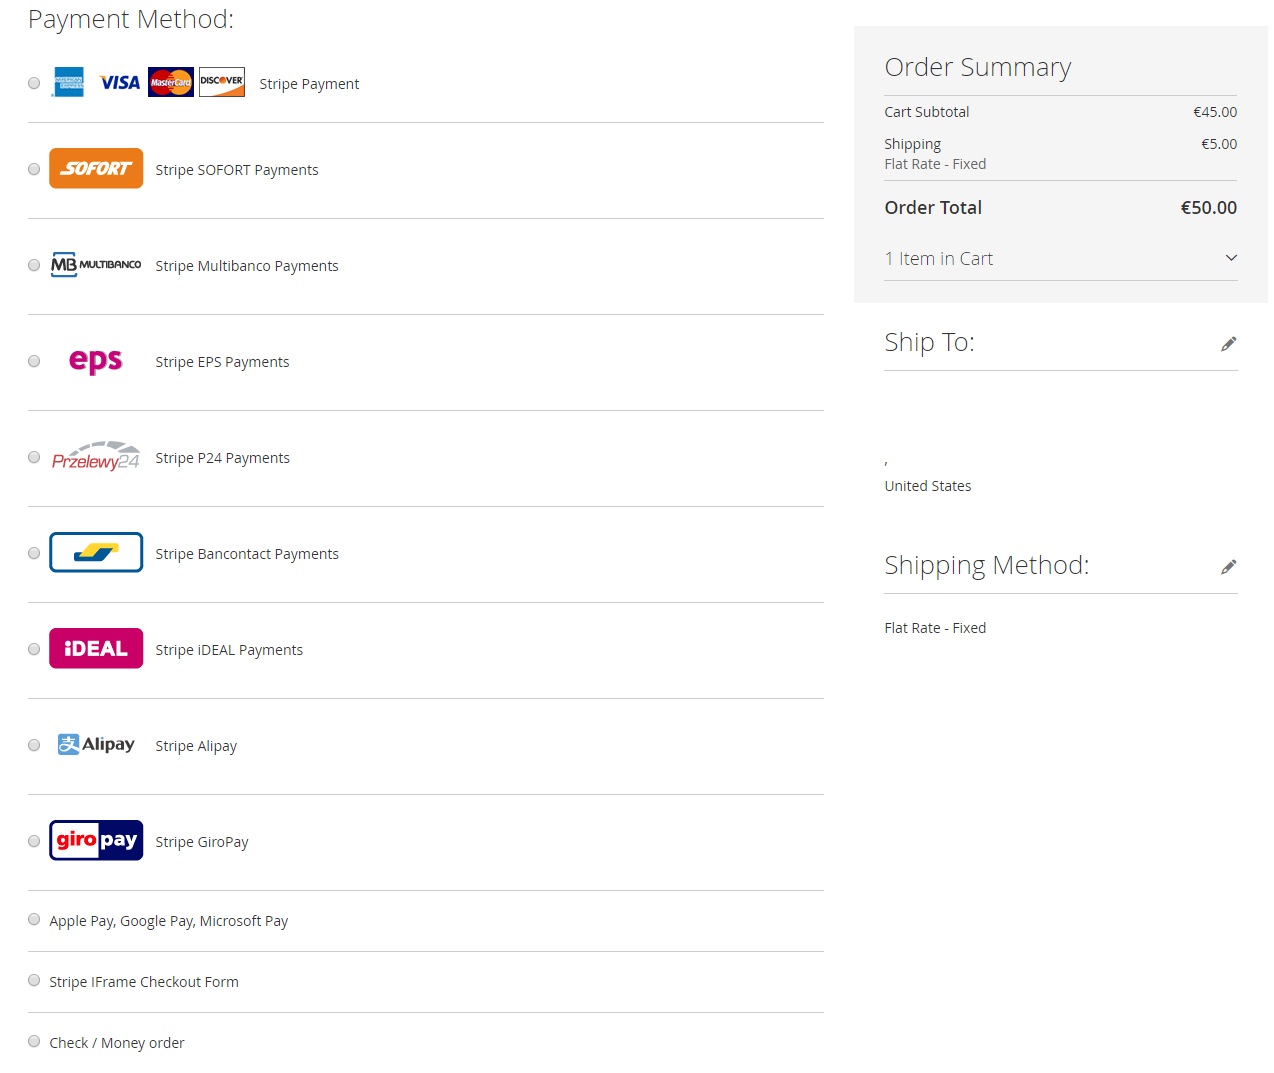Click the Przelewy24 payment logo
The image size is (1274, 1073).
pyautogui.click(x=96, y=457)
